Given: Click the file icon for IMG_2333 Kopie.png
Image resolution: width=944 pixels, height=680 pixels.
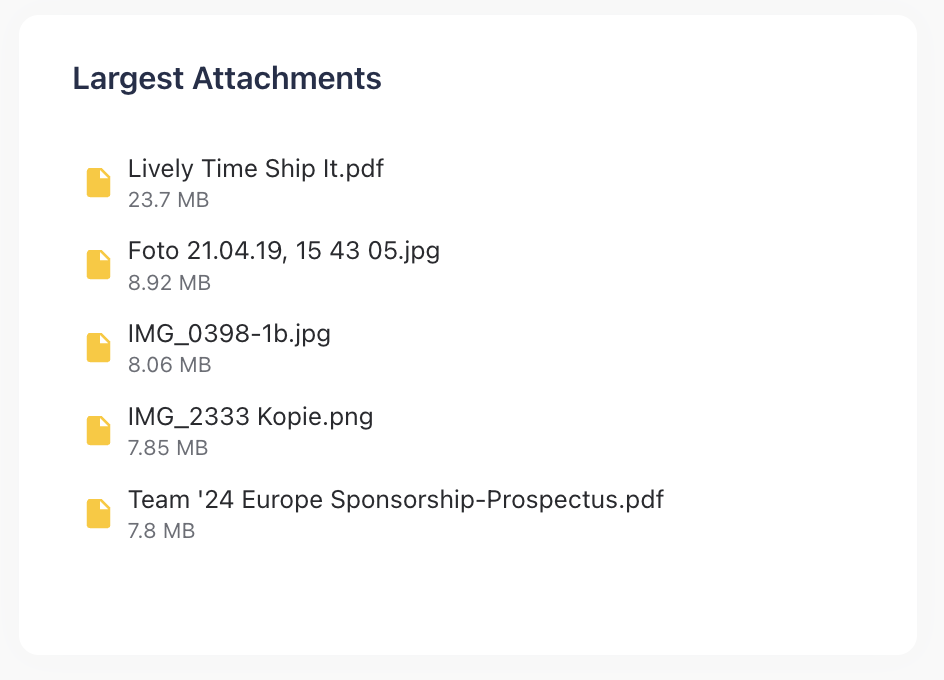Looking at the screenshot, I should (x=98, y=430).
